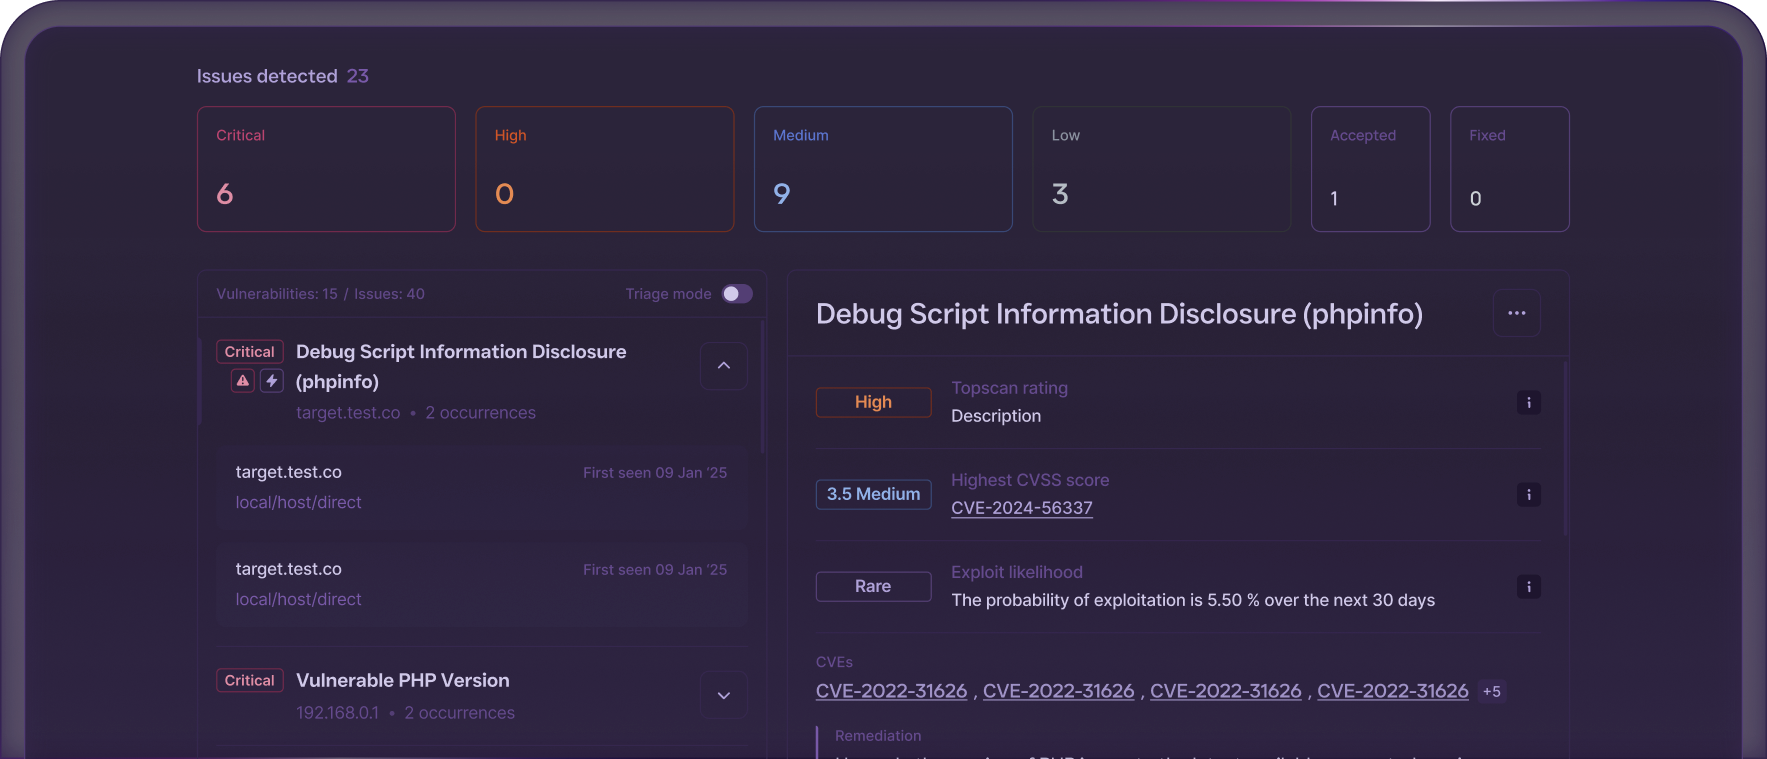Filter by Critical issues card
The width and height of the screenshot is (1767, 759).
[x=326, y=169]
